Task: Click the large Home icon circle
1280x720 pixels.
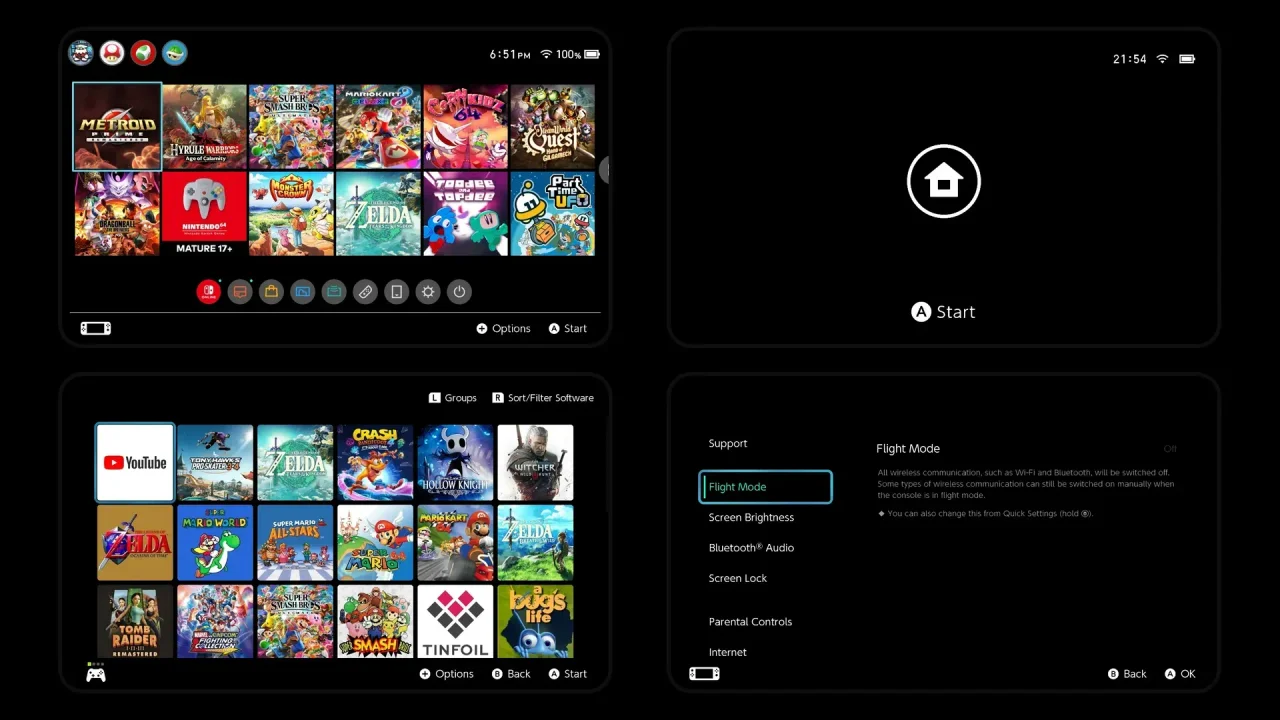Action: tap(944, 181)
